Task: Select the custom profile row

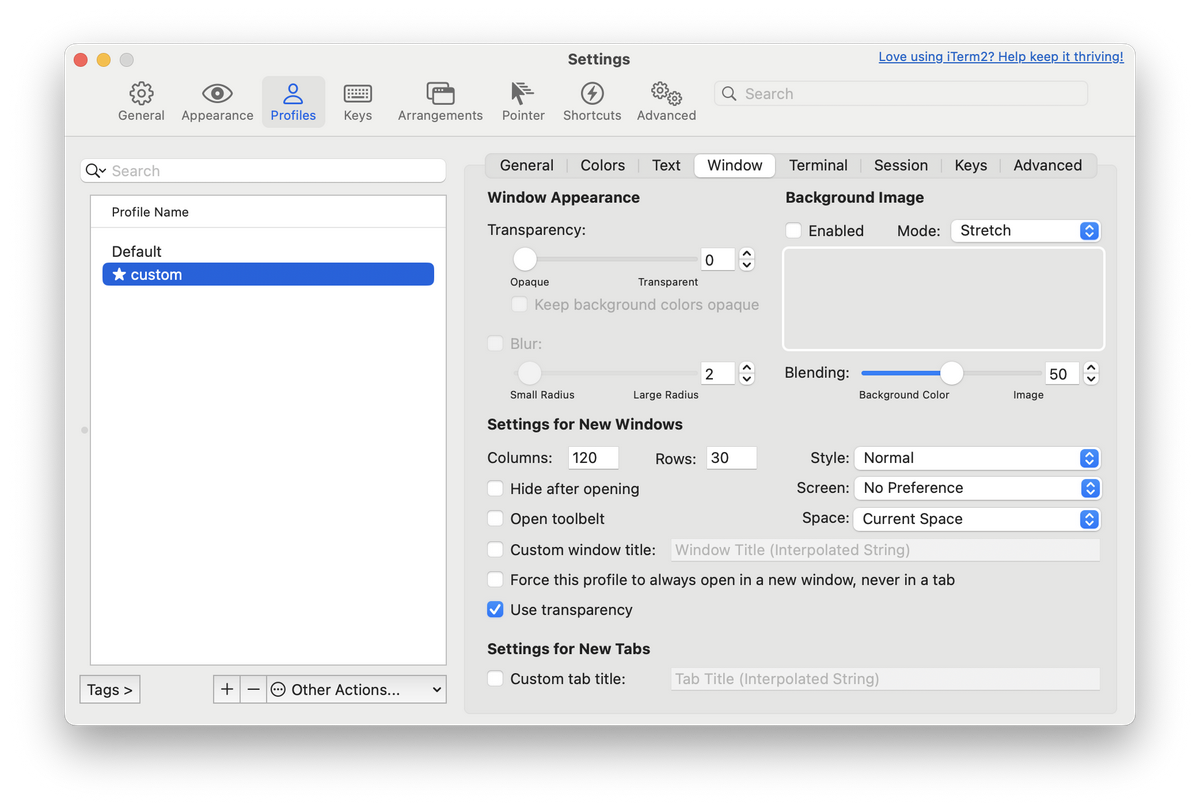Action: [x=268, y=274]
